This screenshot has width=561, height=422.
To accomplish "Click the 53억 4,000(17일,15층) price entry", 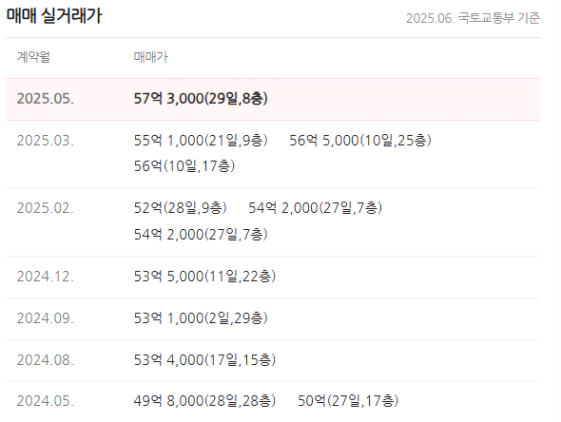I will 205,360.
